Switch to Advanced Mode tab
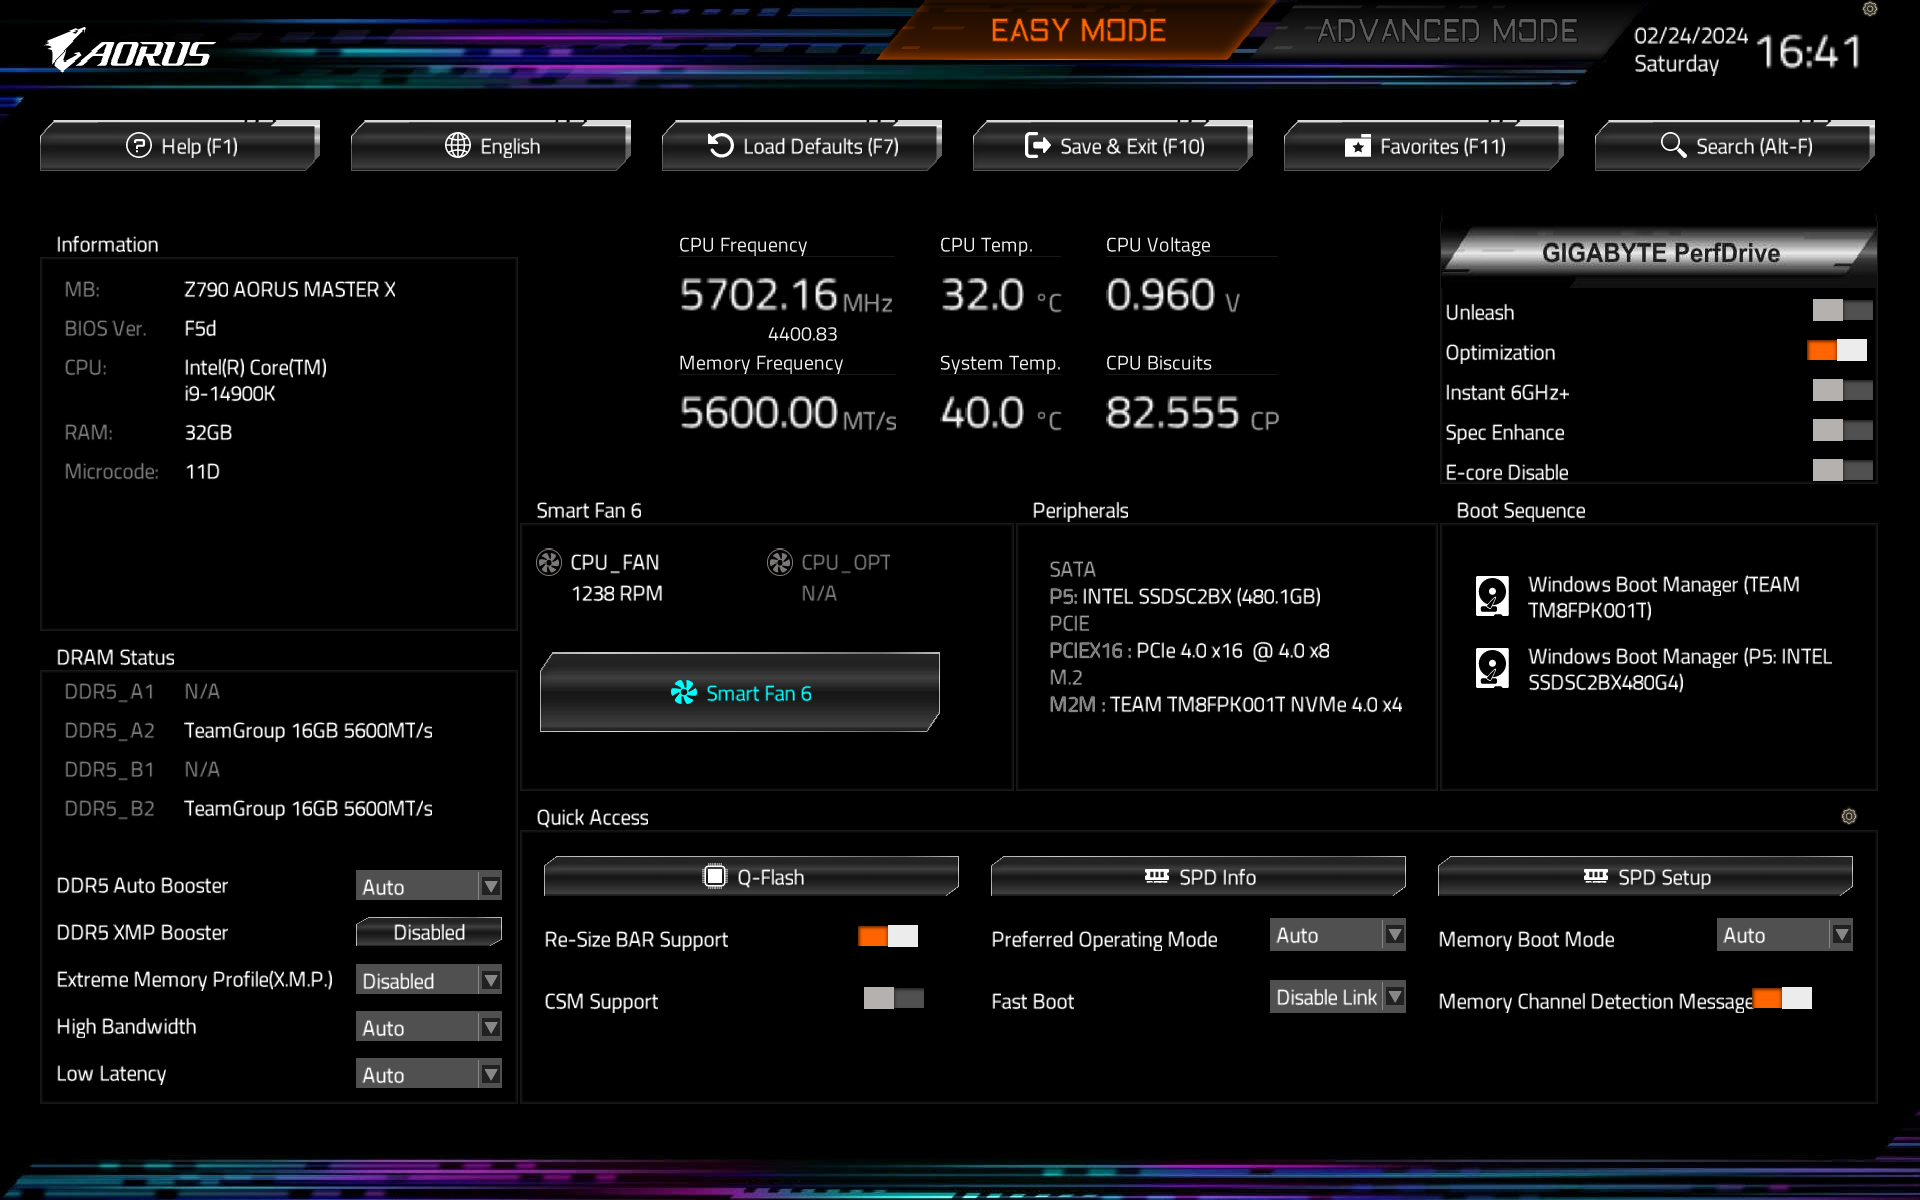1920x1200 pixels. pyautogui.click(x=1446, y=32)
